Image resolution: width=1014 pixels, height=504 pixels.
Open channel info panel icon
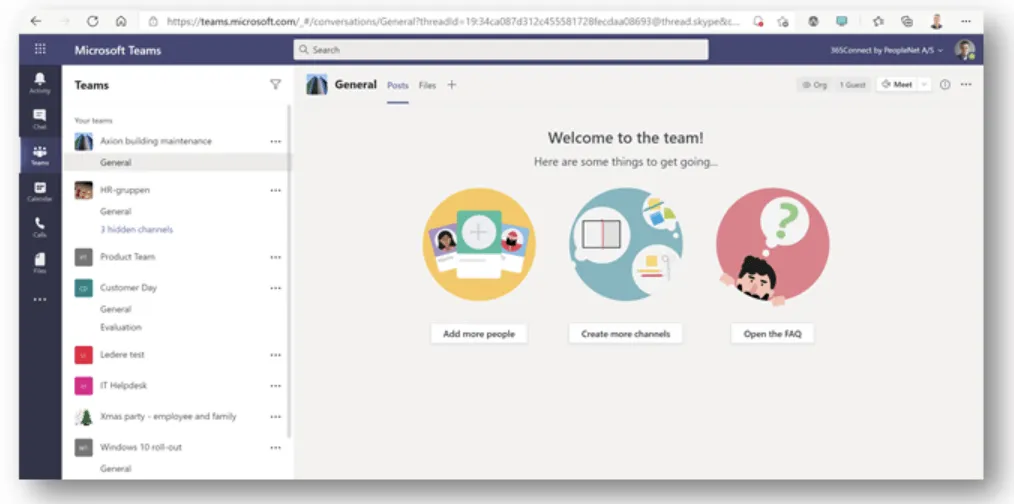tap(945, 85)
